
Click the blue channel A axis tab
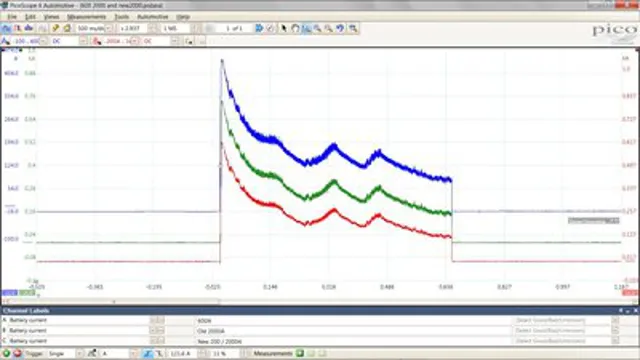coord(9,293)
